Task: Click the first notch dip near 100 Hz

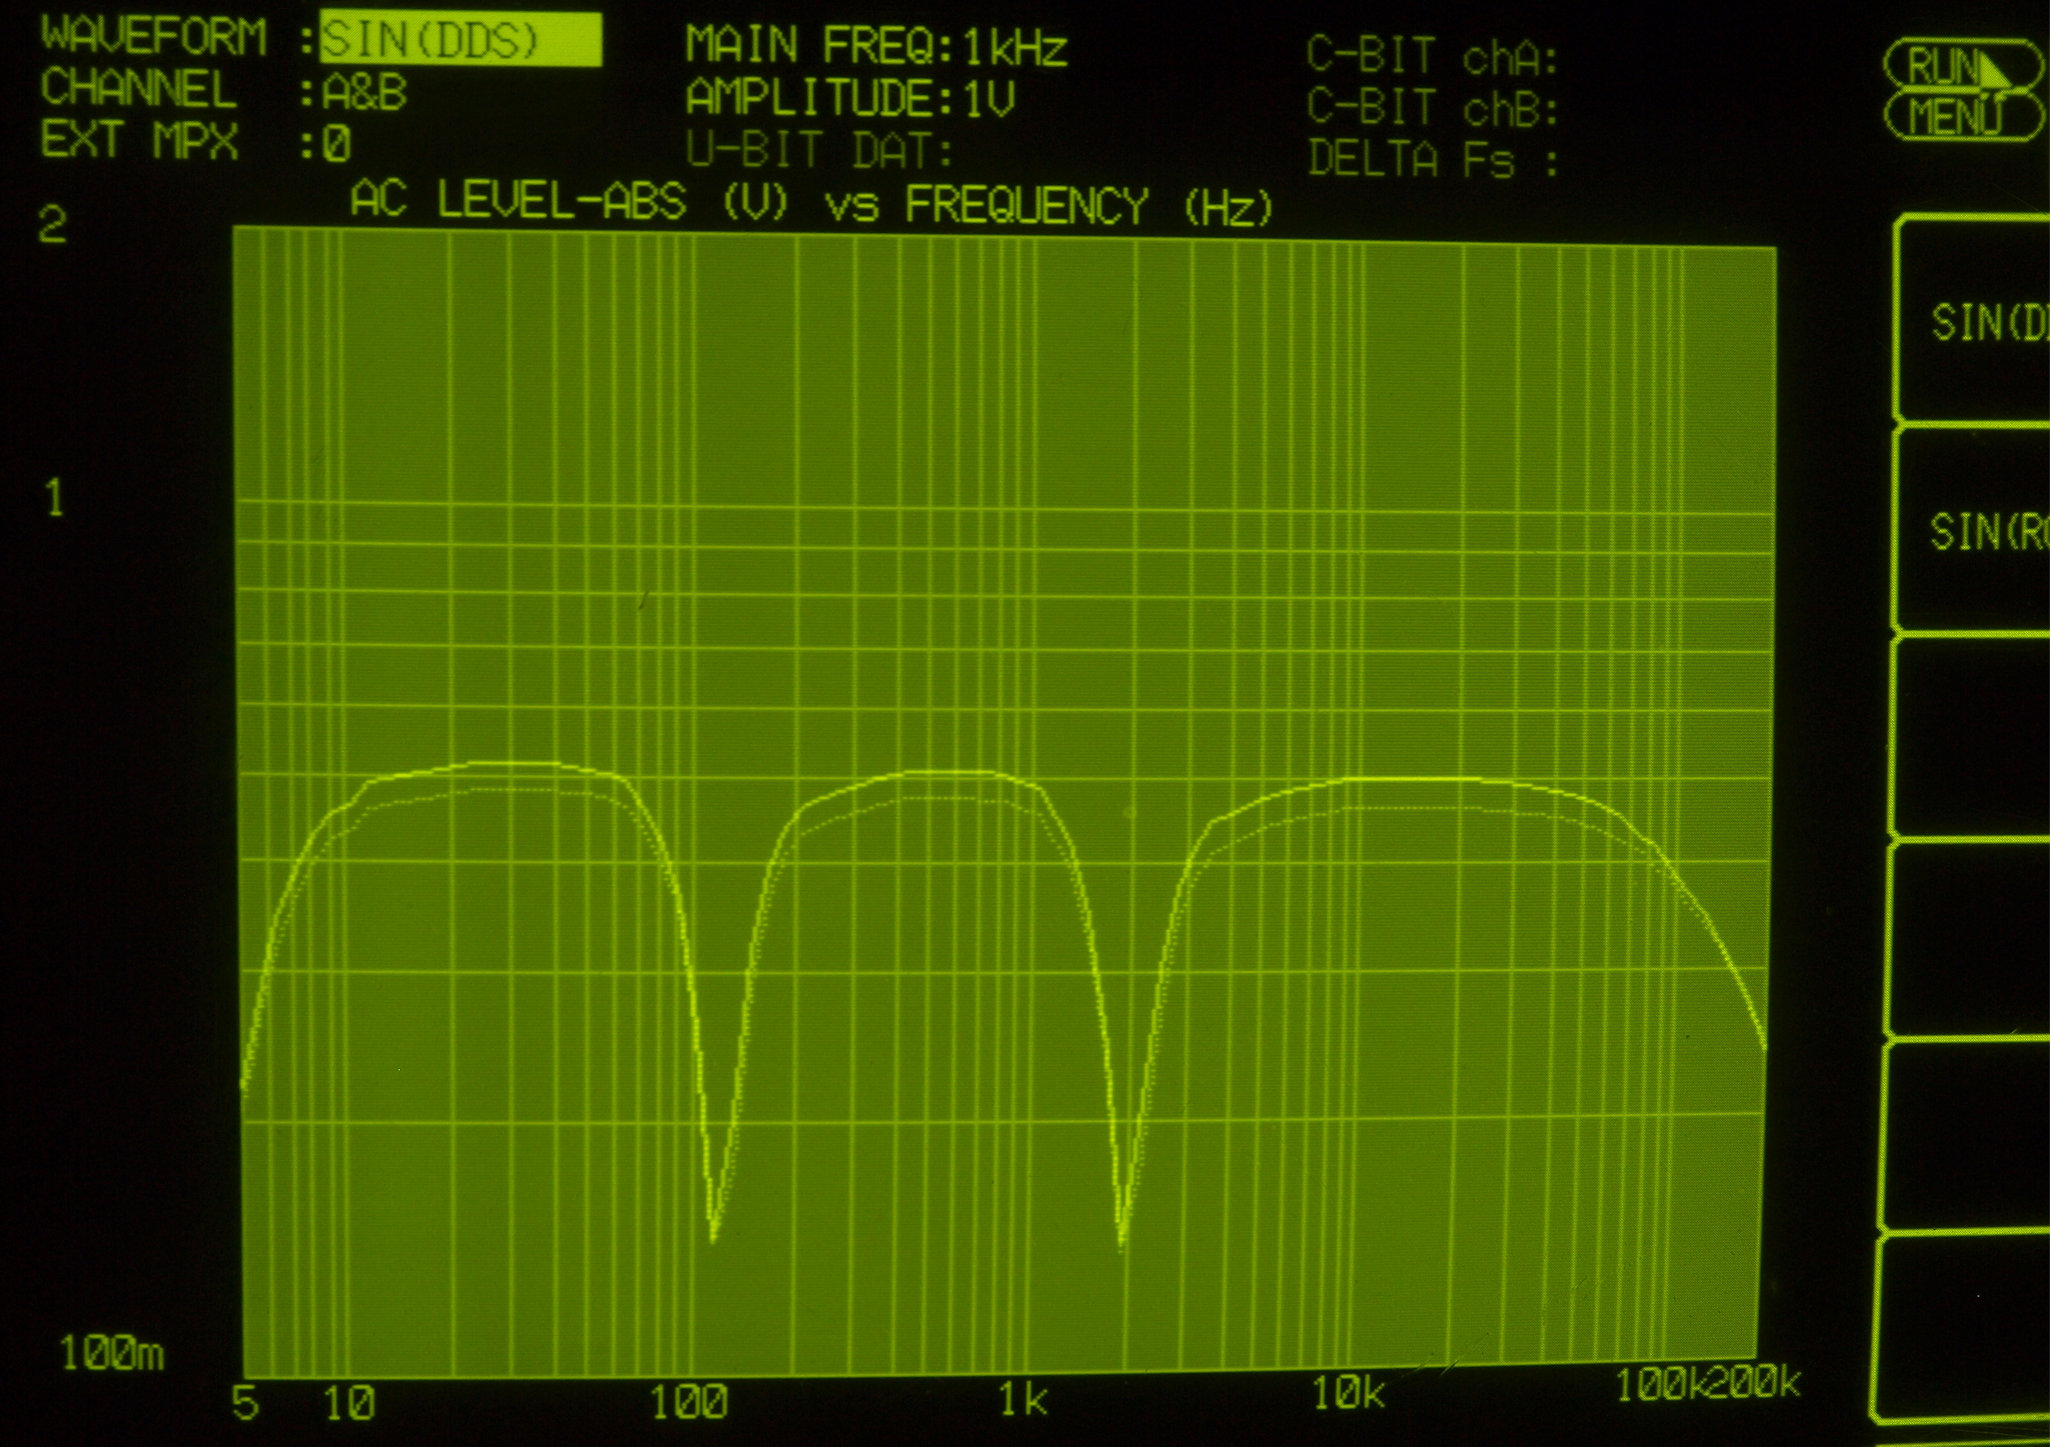Action: pyautogui.click(x=713, y=1236)
